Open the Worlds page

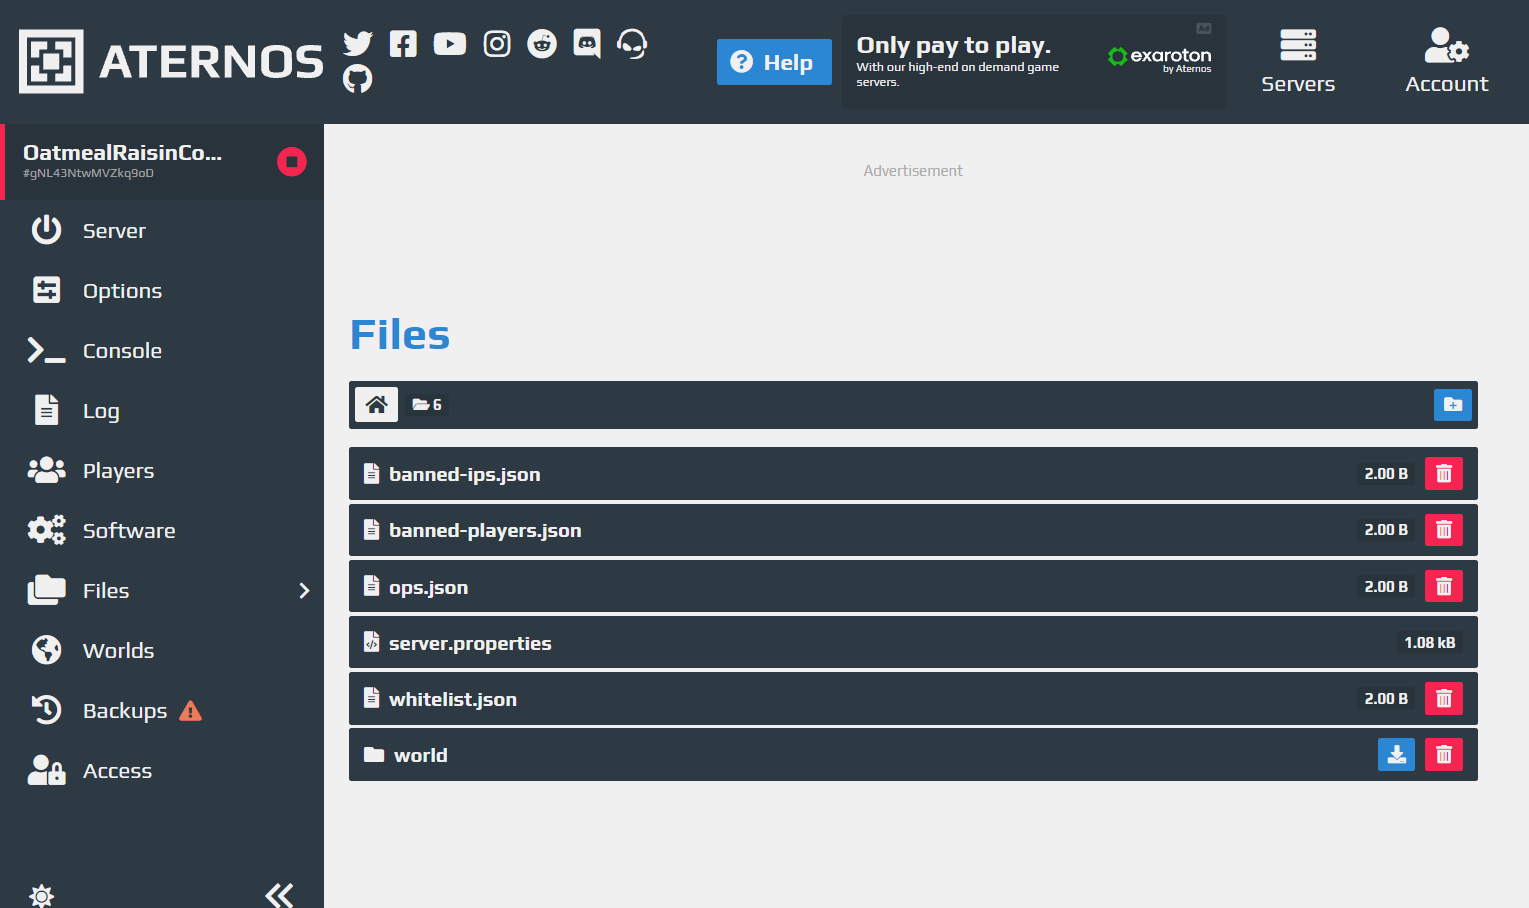(x=162, y=651)
